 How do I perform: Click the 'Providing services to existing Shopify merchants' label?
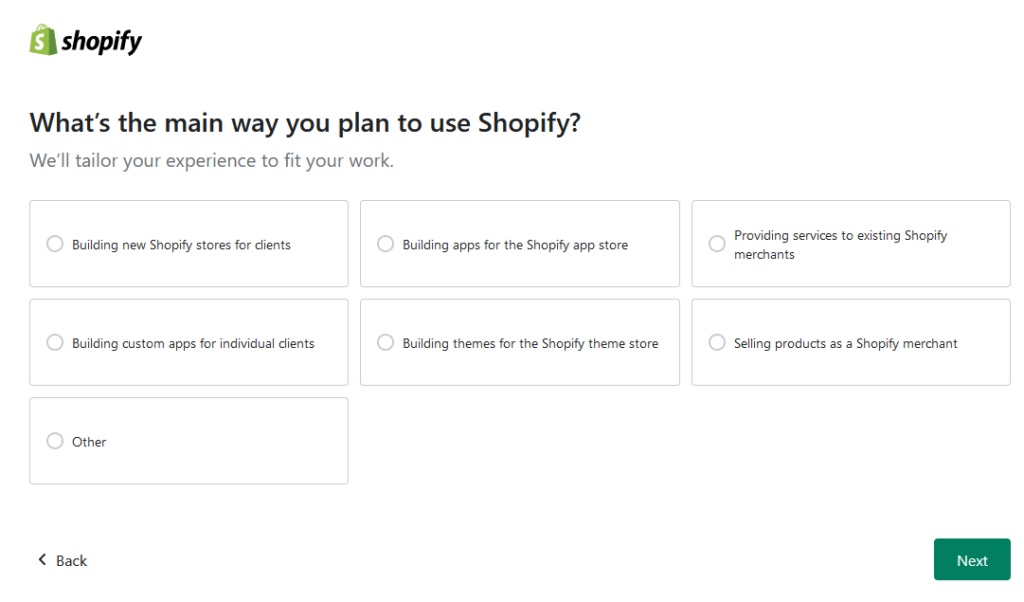click(840, 245)
